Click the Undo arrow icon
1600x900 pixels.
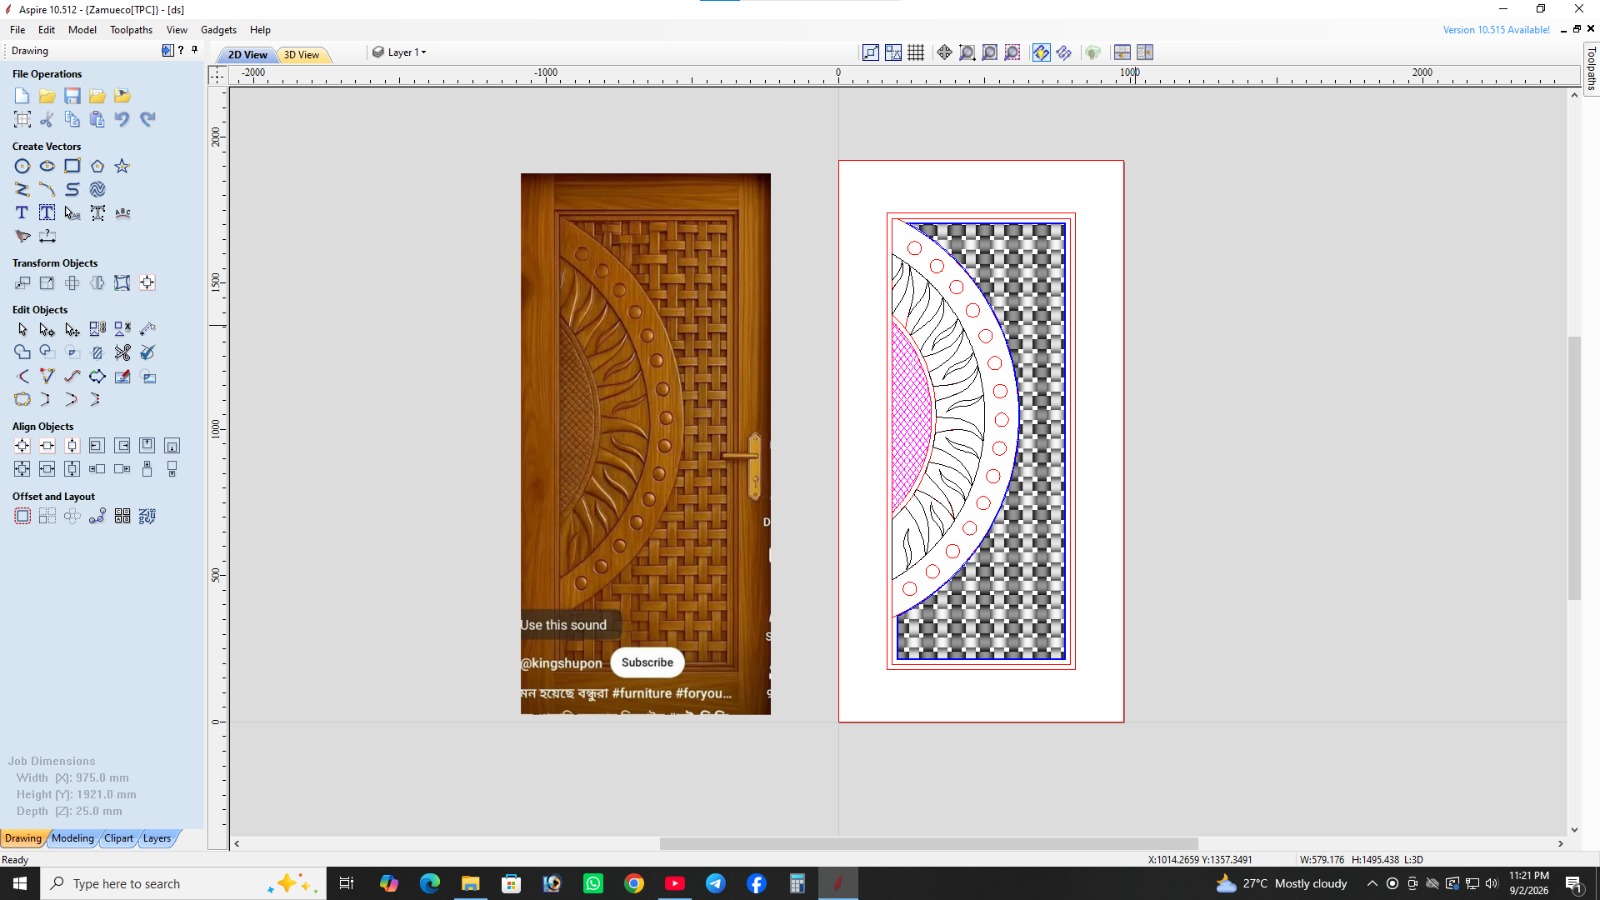click(122, 119)
